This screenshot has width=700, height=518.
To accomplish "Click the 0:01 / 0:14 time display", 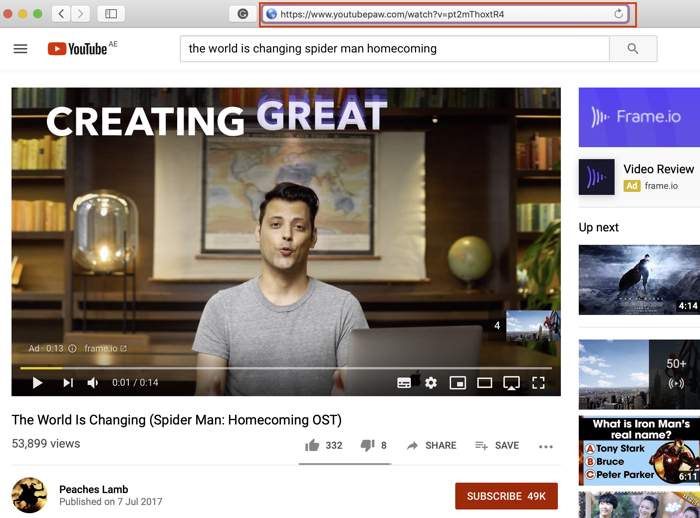I will pyautogui.click(x=135, y=383).
